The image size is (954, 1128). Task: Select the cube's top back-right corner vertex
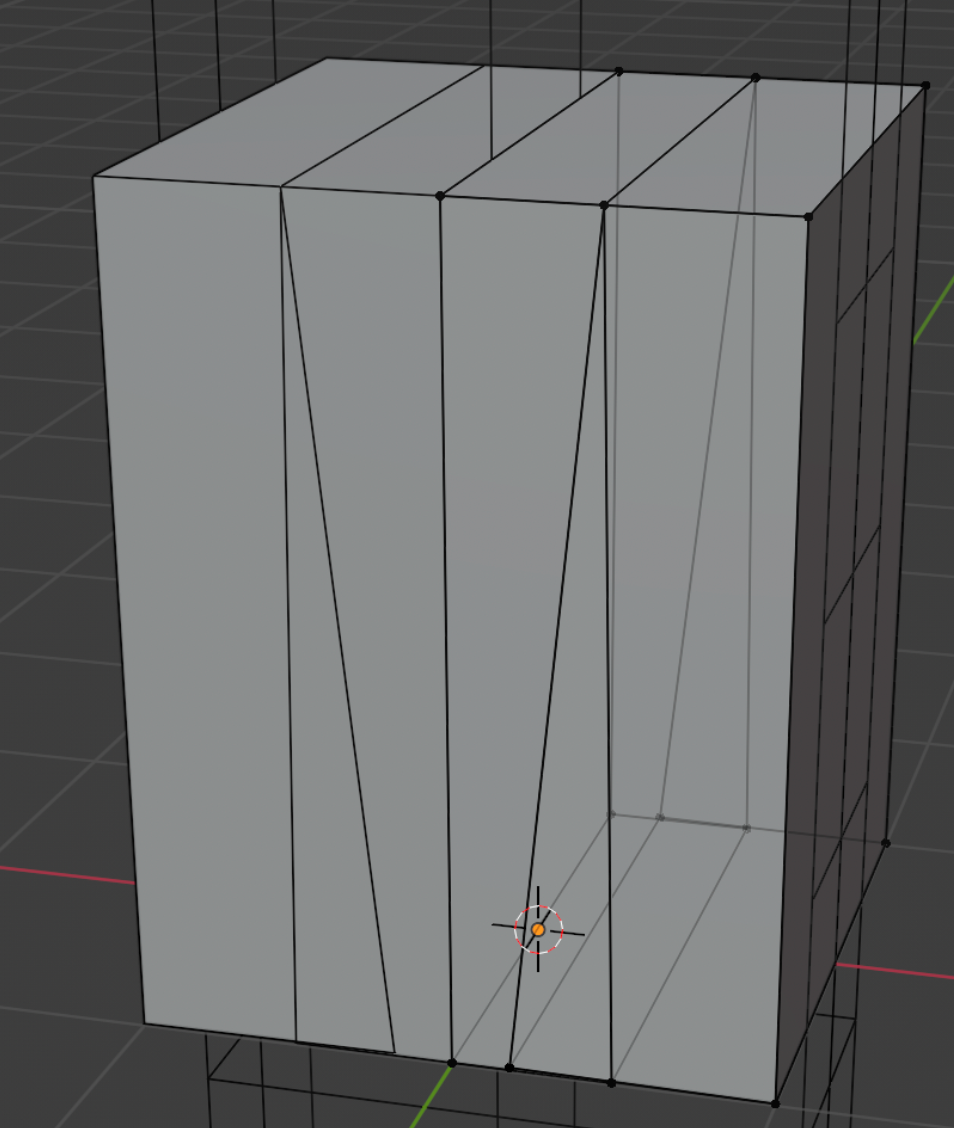coord(925,86)
